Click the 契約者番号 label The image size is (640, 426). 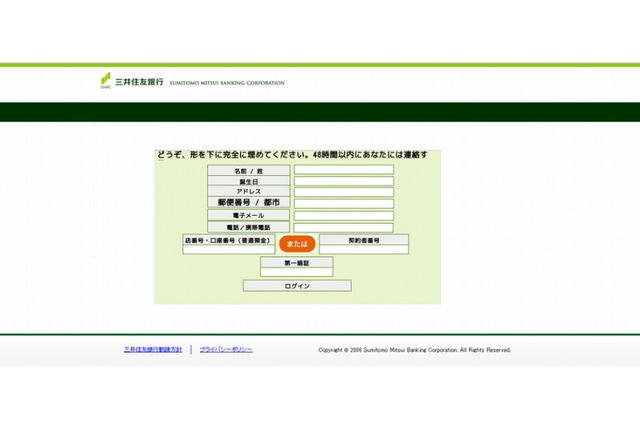pyautogui.click(x=364, y=240)
